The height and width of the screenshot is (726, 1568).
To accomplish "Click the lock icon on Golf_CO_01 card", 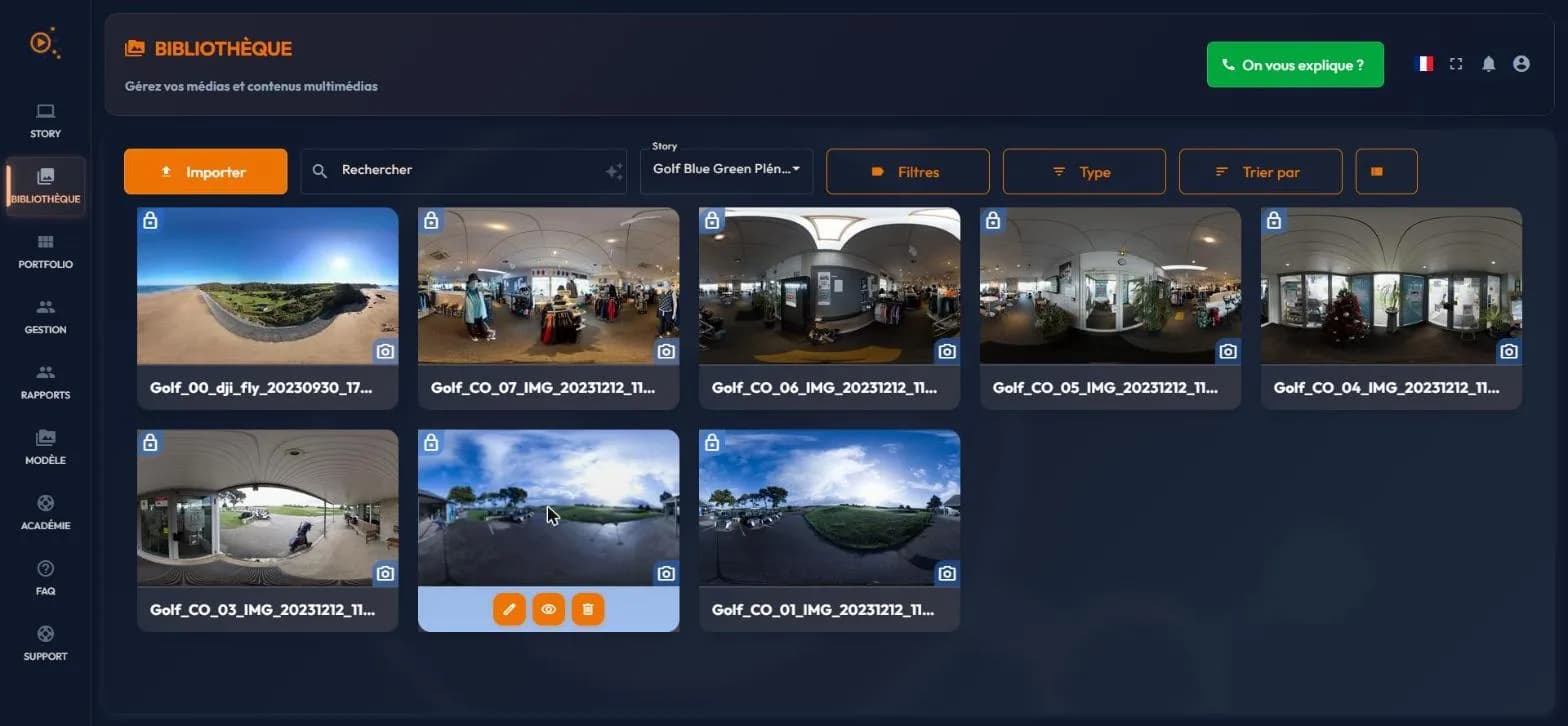I will pyautogui.click(x=712, y=442).
